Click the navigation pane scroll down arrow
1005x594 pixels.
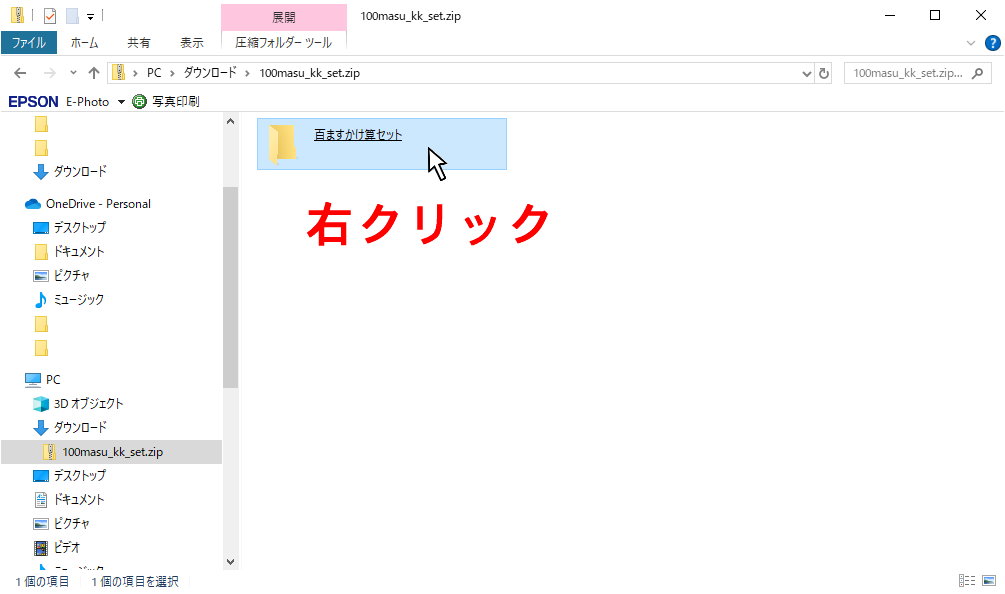click(x=231, y=562)
